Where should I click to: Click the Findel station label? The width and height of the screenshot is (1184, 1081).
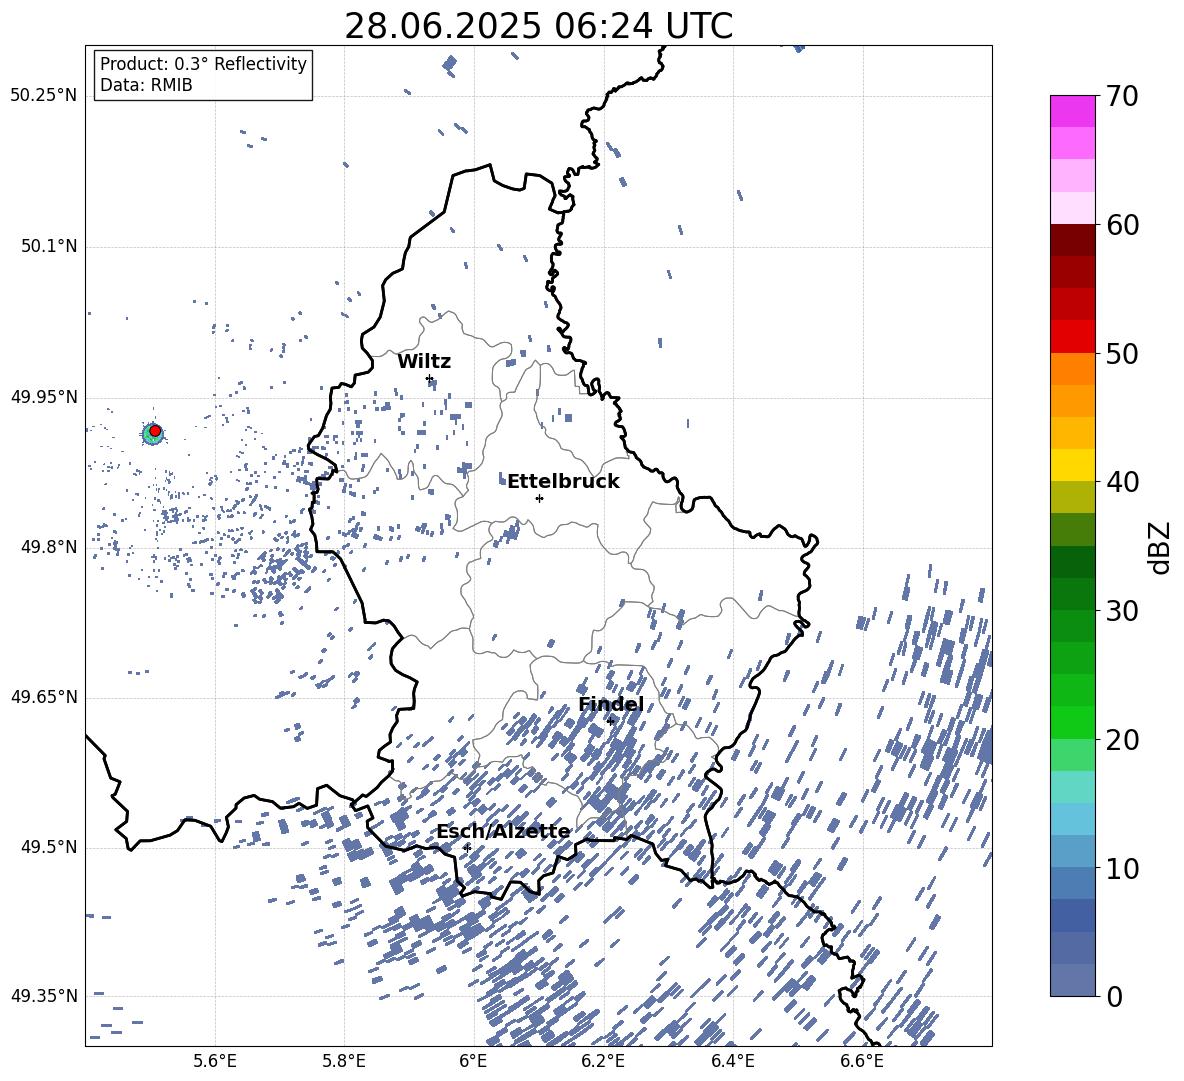coord(611,704)
